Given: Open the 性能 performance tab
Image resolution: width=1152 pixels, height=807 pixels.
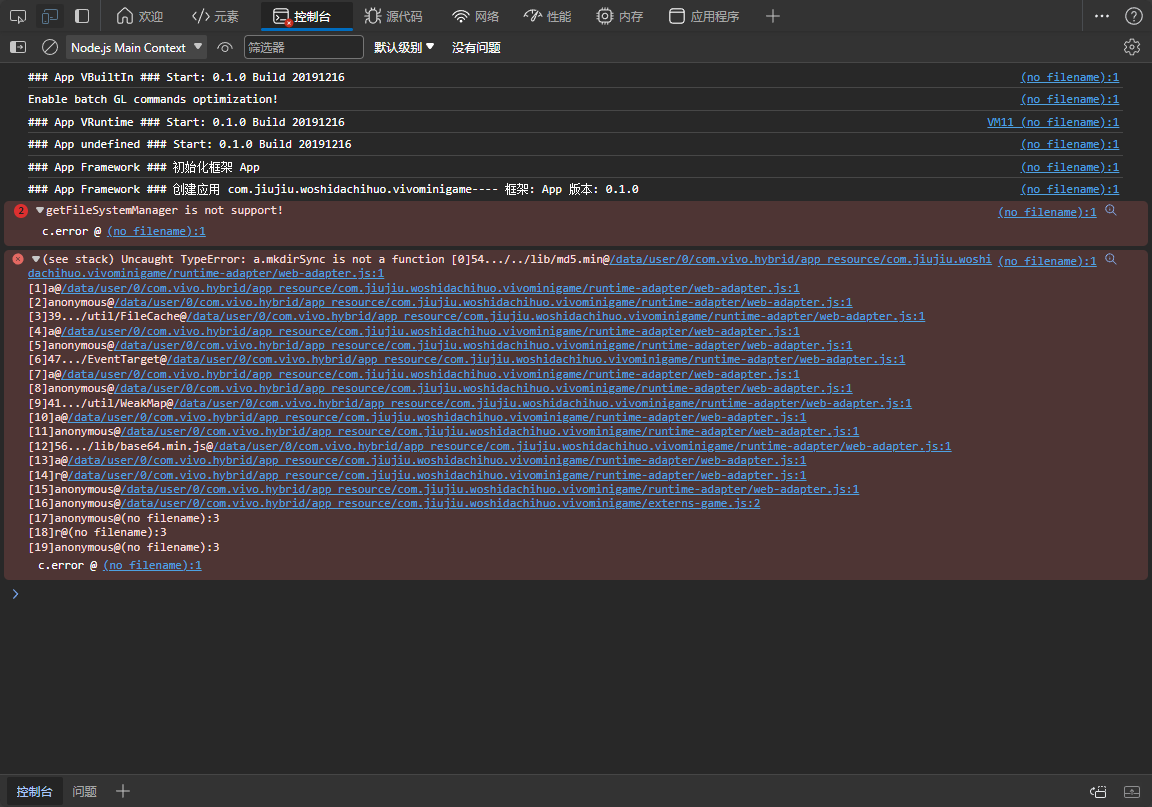Looking at the screenshot, I should (x=547, y=16).
